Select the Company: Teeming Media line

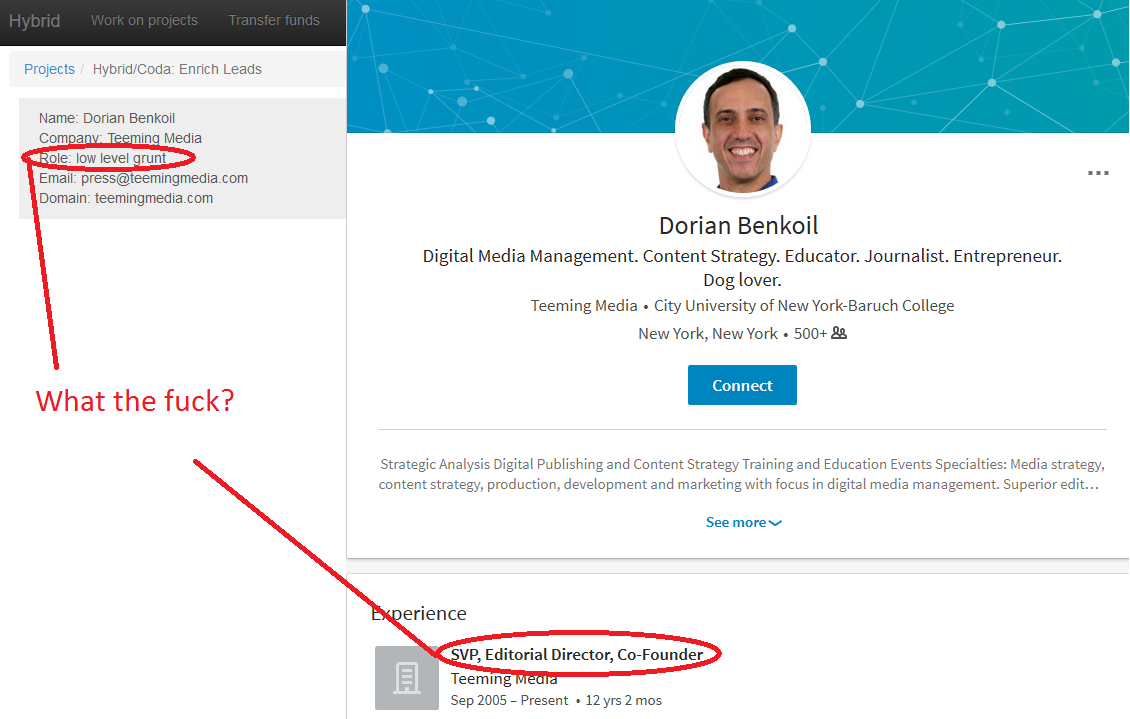[x=120, y=138]
